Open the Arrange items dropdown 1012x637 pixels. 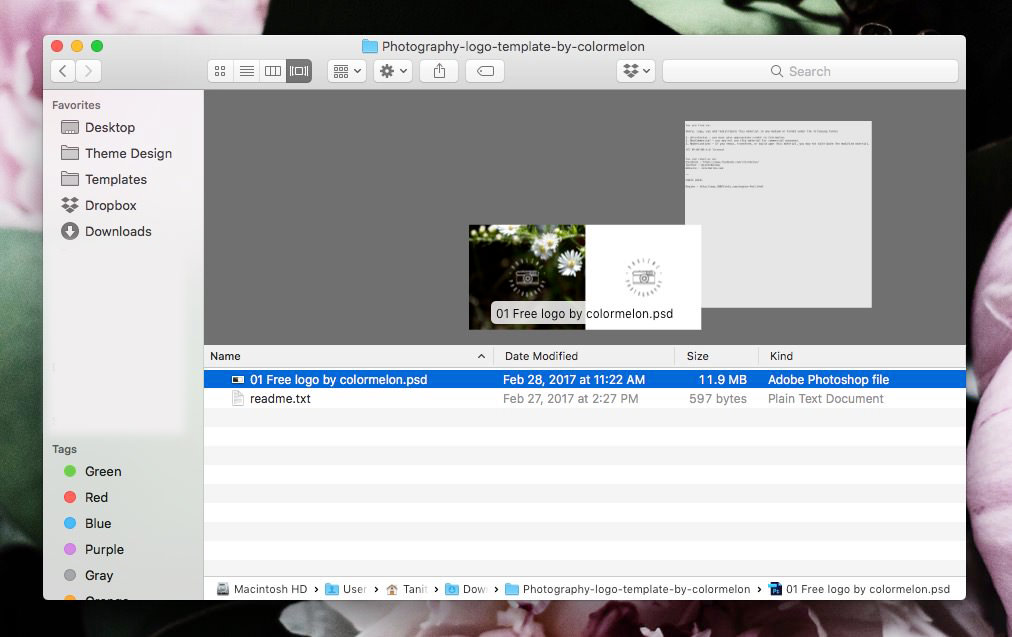coord(346,71)
